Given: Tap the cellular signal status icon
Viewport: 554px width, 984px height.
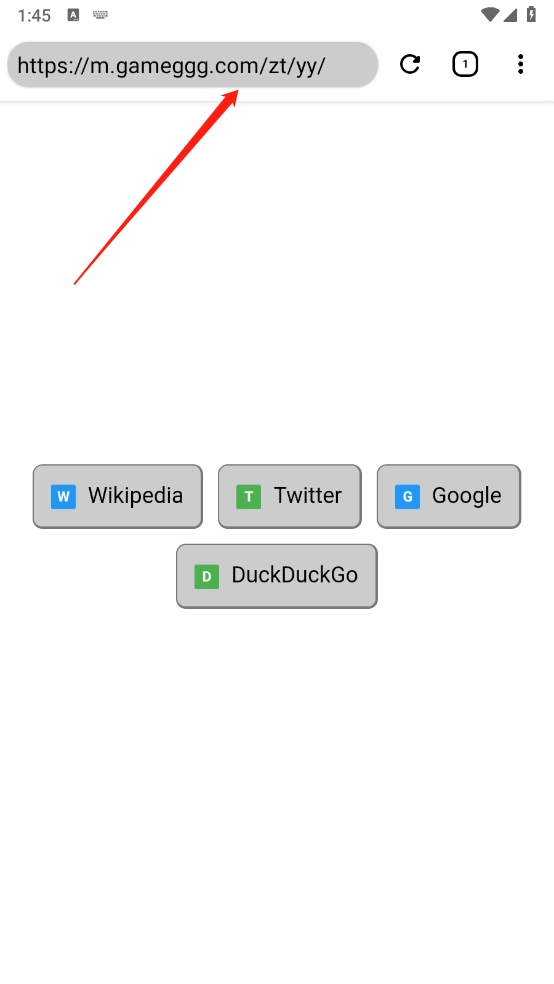Looking at the screenshot, I should tap(510, 14).
